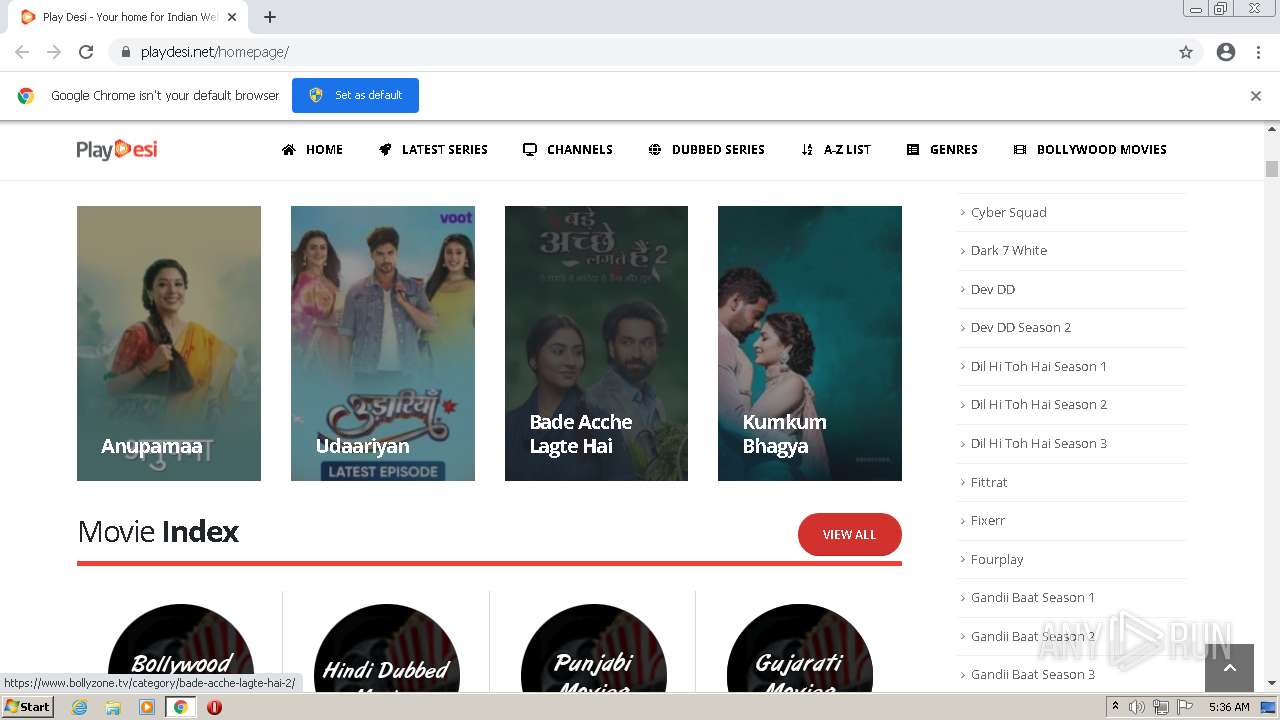Open Dil Hi Toh Hai Season 3 link
The image size is (1280, 720).
(1039, 443)
